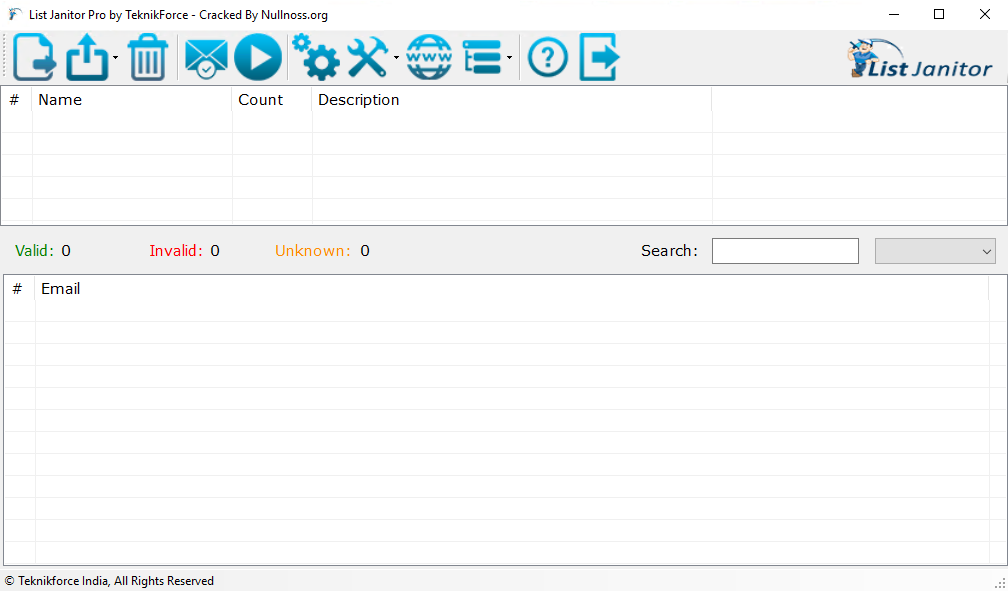Start processing with the play button
The height and width of the screenshot is (591, 1008).
(x=258, y=57)
